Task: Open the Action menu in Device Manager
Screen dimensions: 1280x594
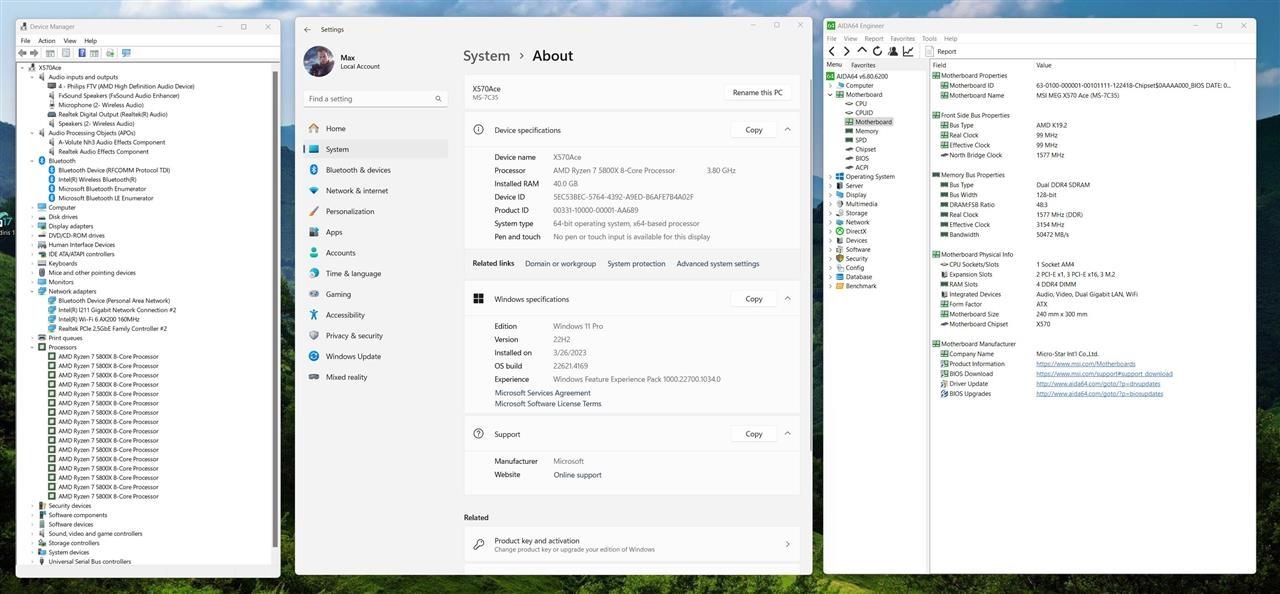Action: click(x=46, y=41)
